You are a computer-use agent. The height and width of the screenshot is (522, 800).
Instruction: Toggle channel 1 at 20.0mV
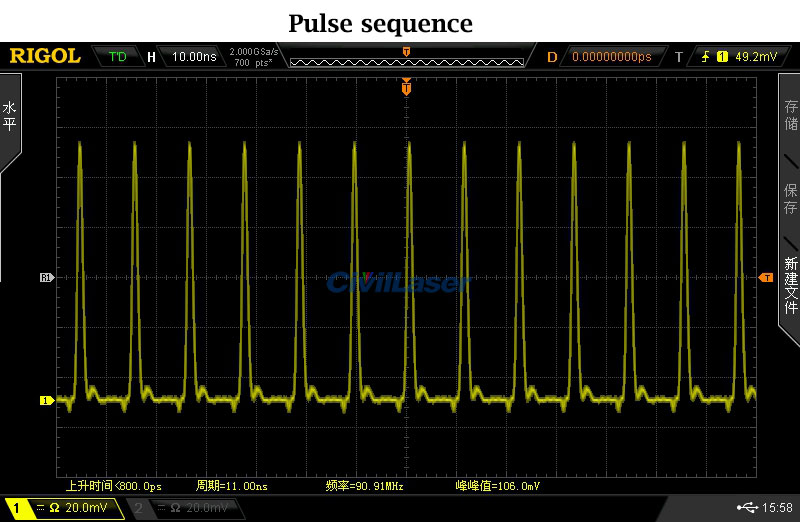pos(62,508)
